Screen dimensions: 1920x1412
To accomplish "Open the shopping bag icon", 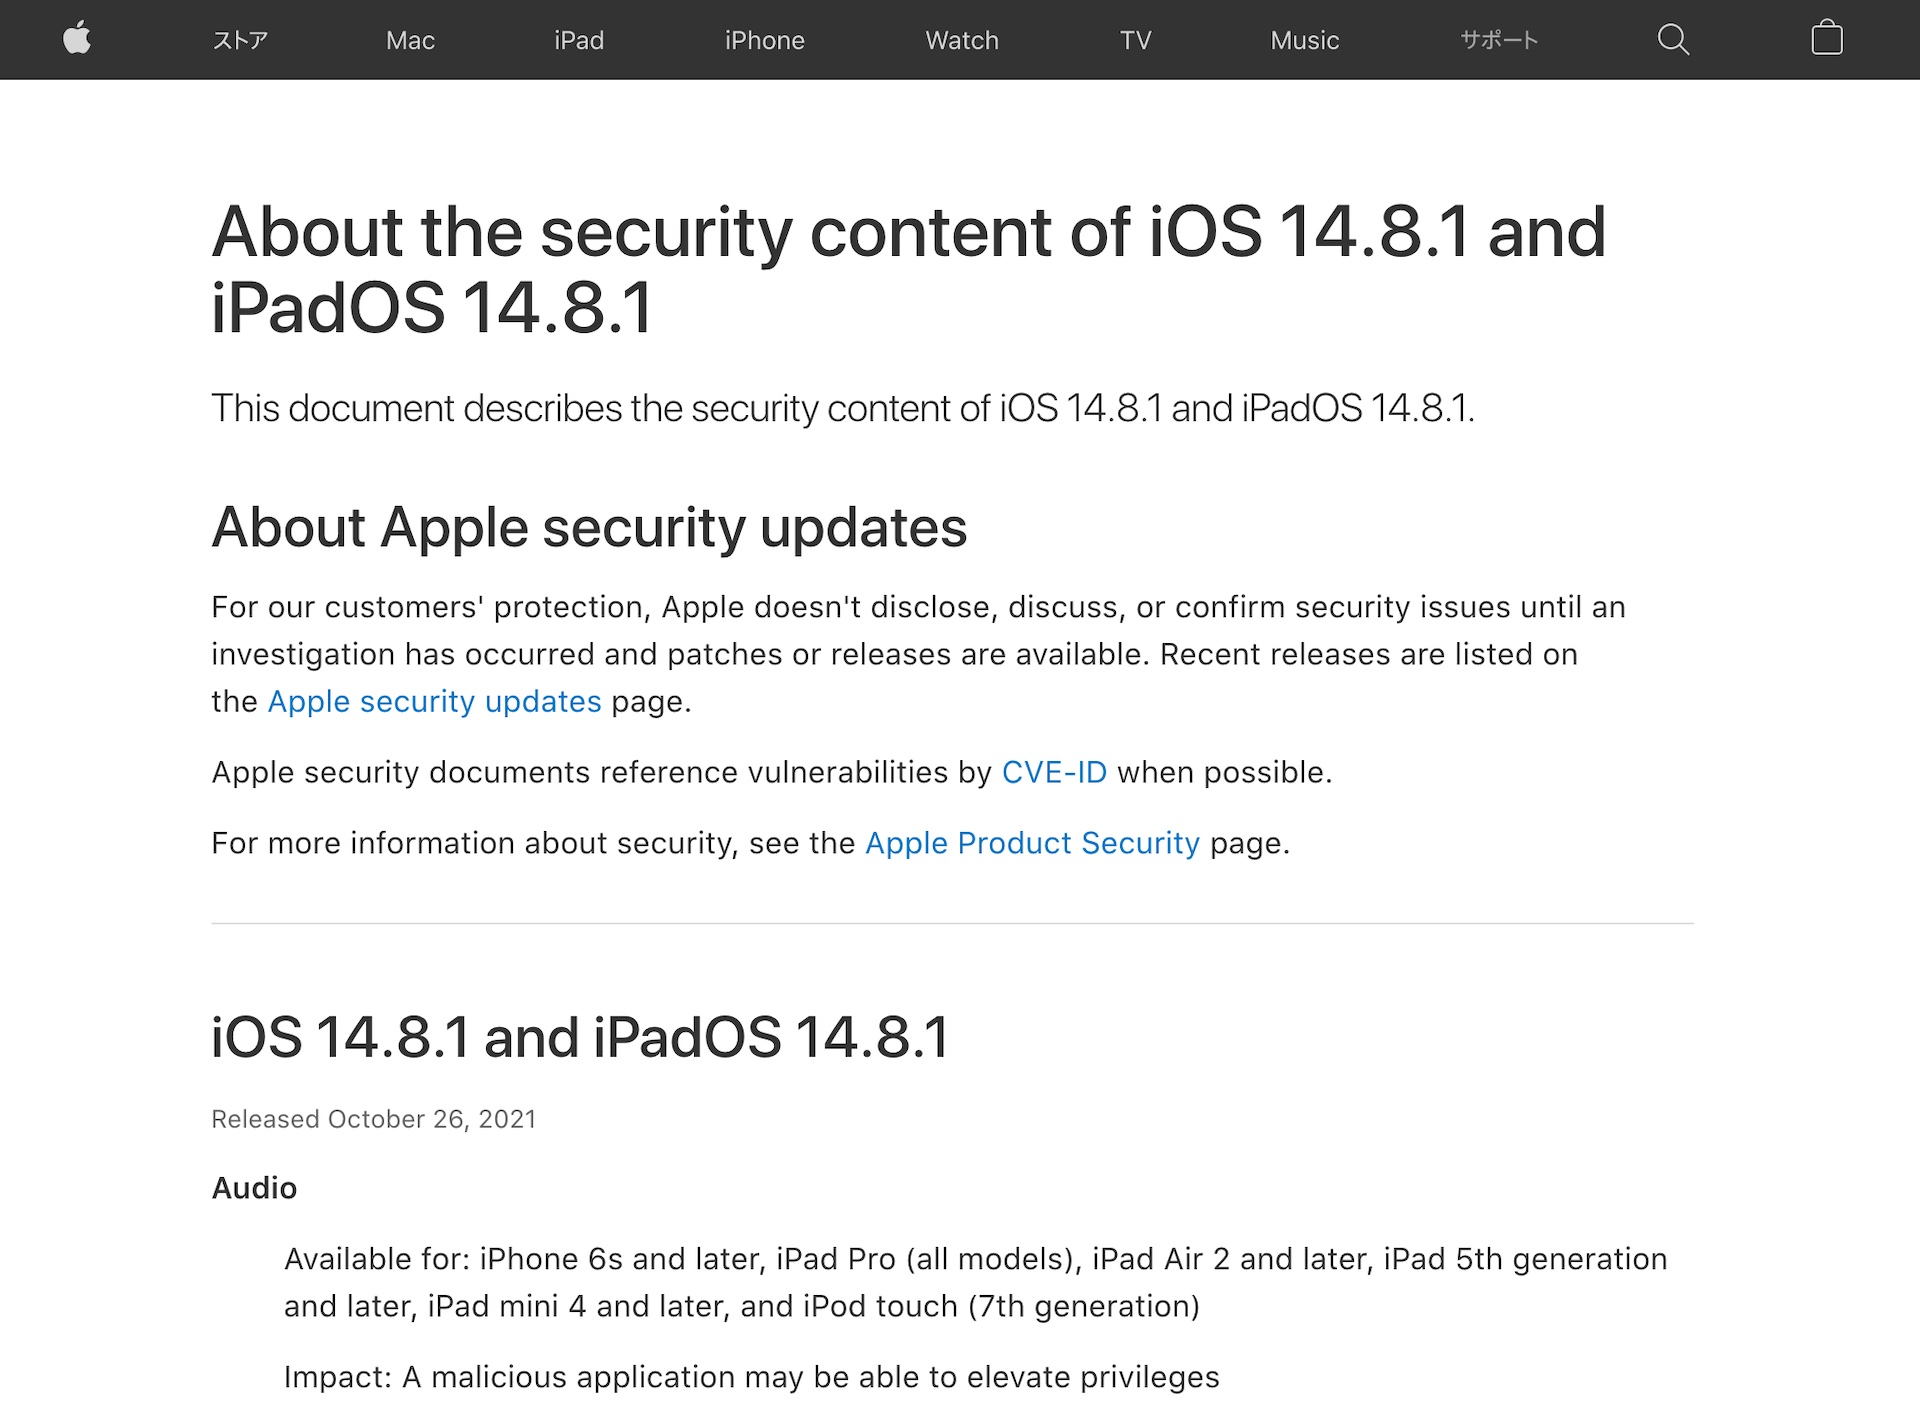I will (1826, 39).
